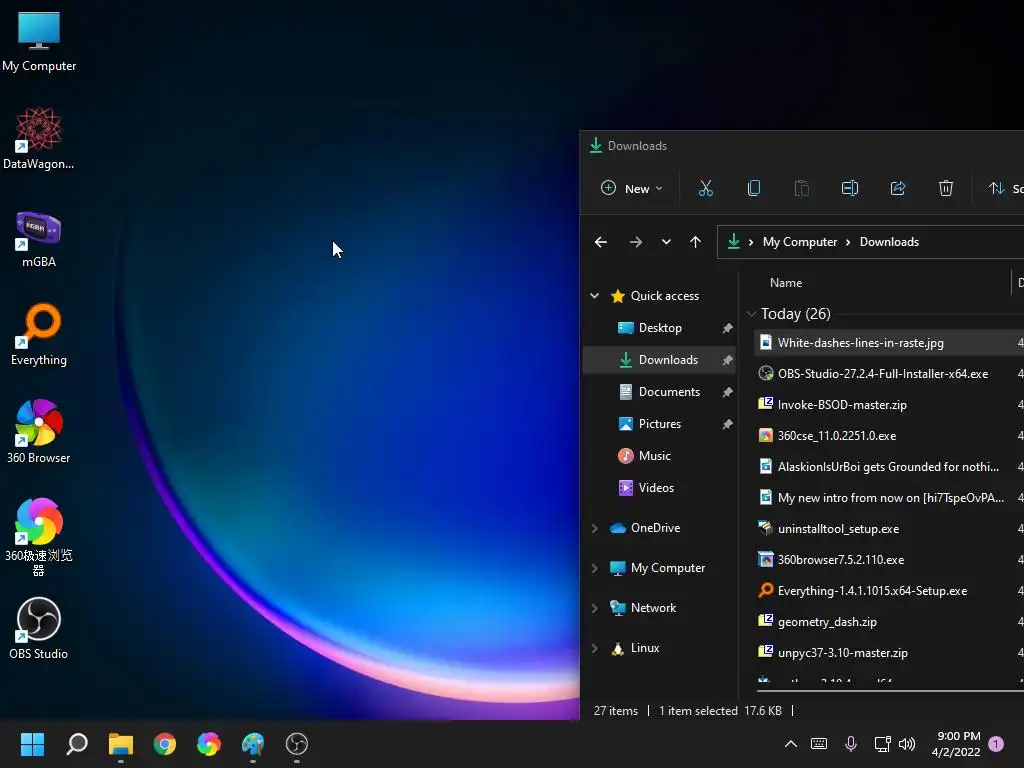Click the Paste icon in Explorer toolbar

click(x=801, y=189)
